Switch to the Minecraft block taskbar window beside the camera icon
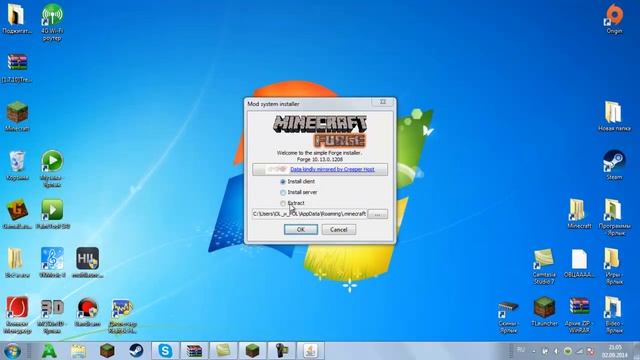Viewport: 640px width, 360px height. (x=252, y=351)
